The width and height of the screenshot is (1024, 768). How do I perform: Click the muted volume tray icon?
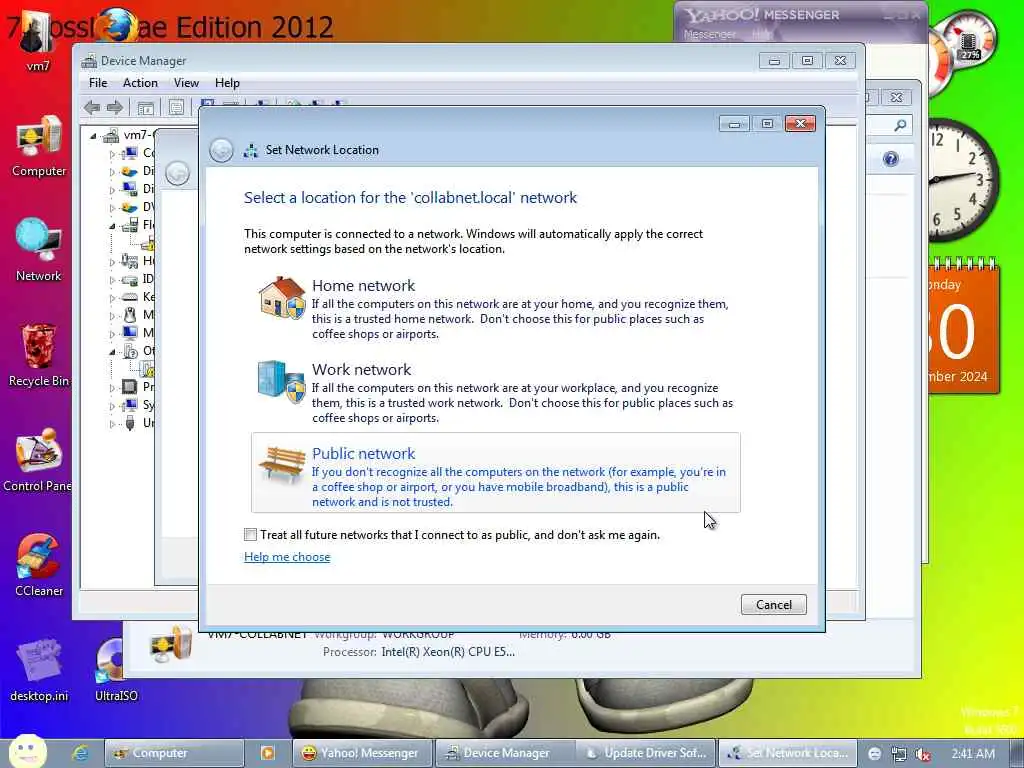[923, 754]
